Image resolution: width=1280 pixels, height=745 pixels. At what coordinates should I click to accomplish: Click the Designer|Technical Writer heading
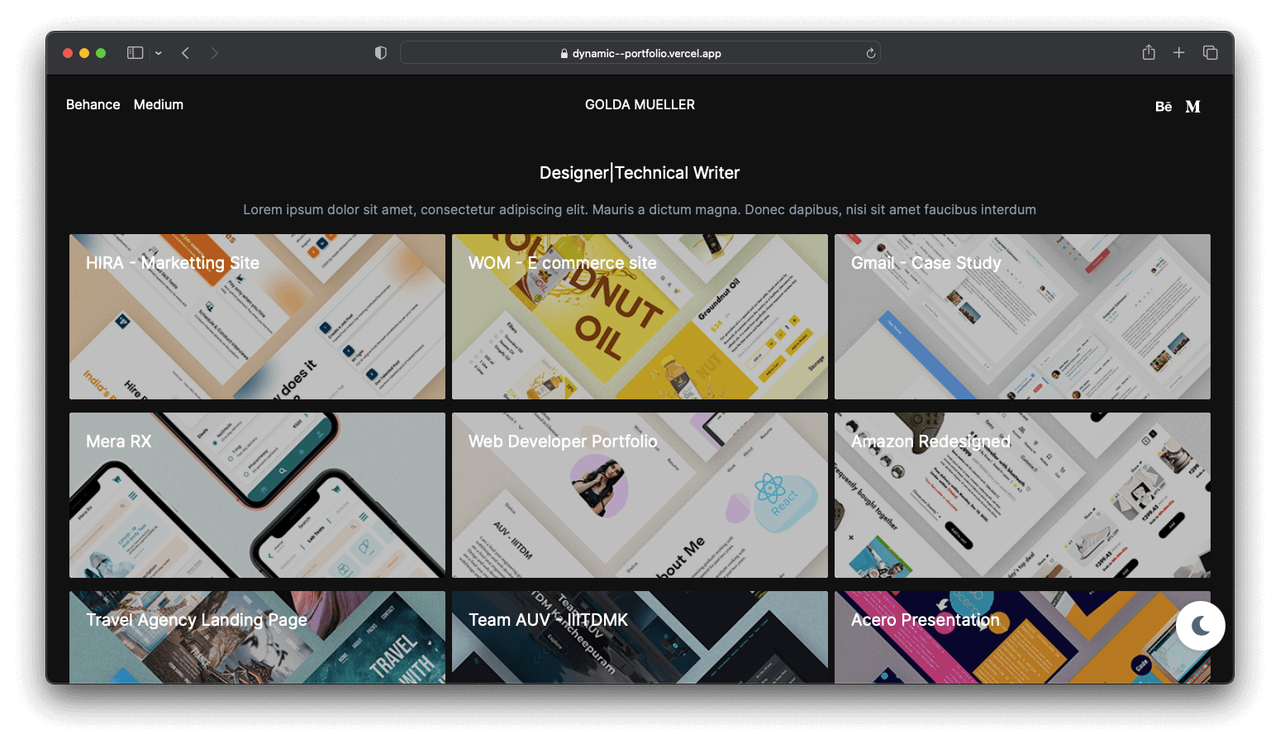tap(640, 173)
